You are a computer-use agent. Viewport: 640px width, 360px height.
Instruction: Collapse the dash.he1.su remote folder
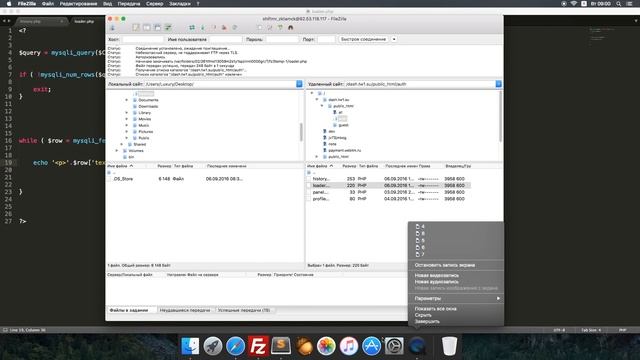pos(317,100)
